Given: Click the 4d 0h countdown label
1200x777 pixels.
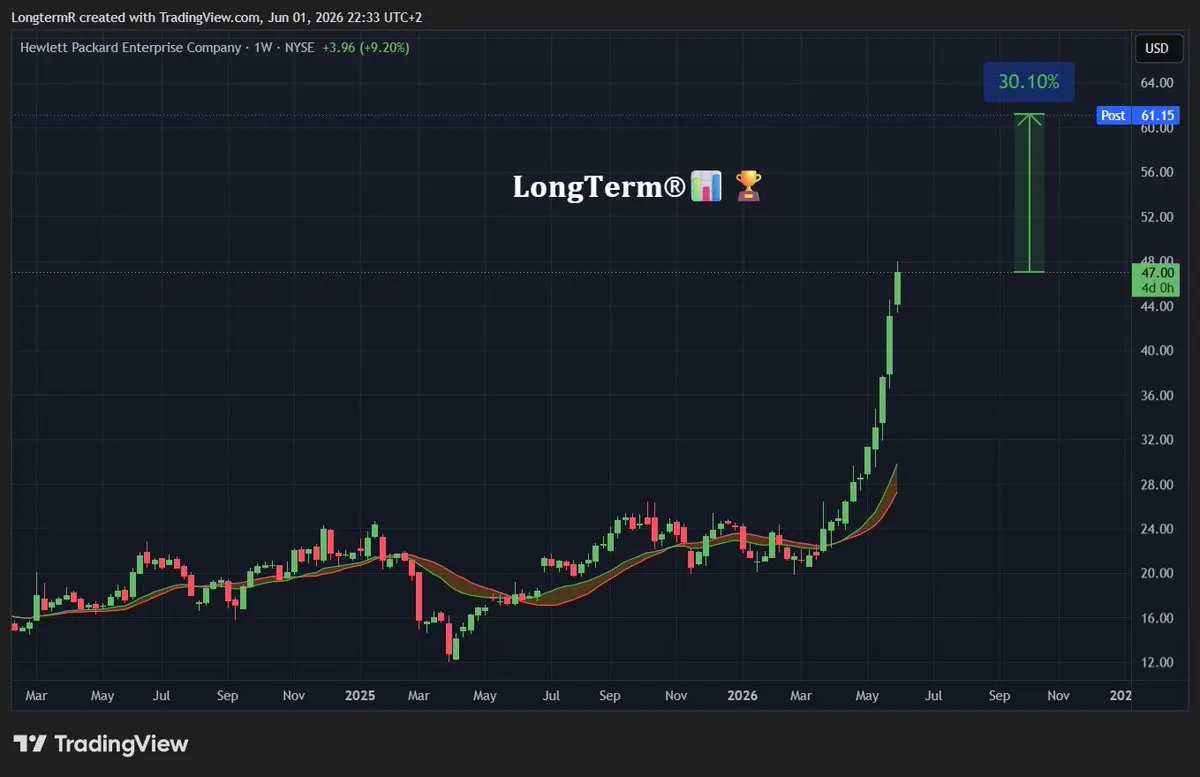Looking at the screenshot, I should point(1155,287).
